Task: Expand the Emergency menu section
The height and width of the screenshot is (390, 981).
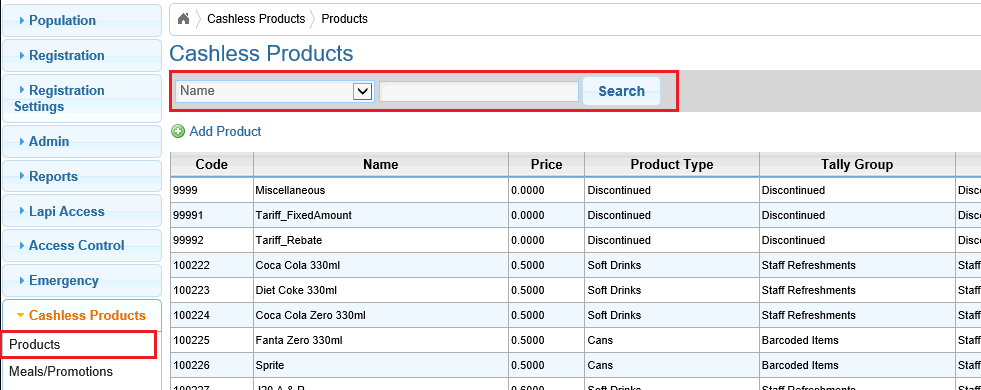Action: pos(82,280)
